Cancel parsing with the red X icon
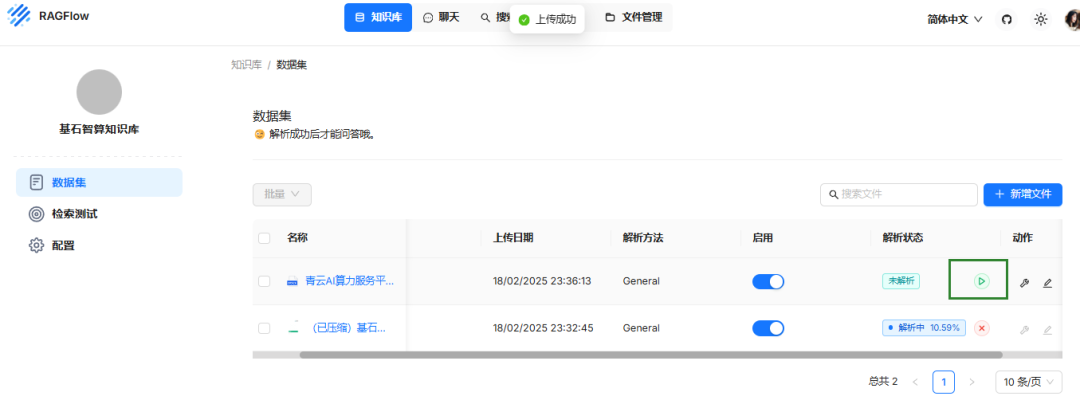Image resolution: width=1080 pixels, height=400 pixels. 982,328
